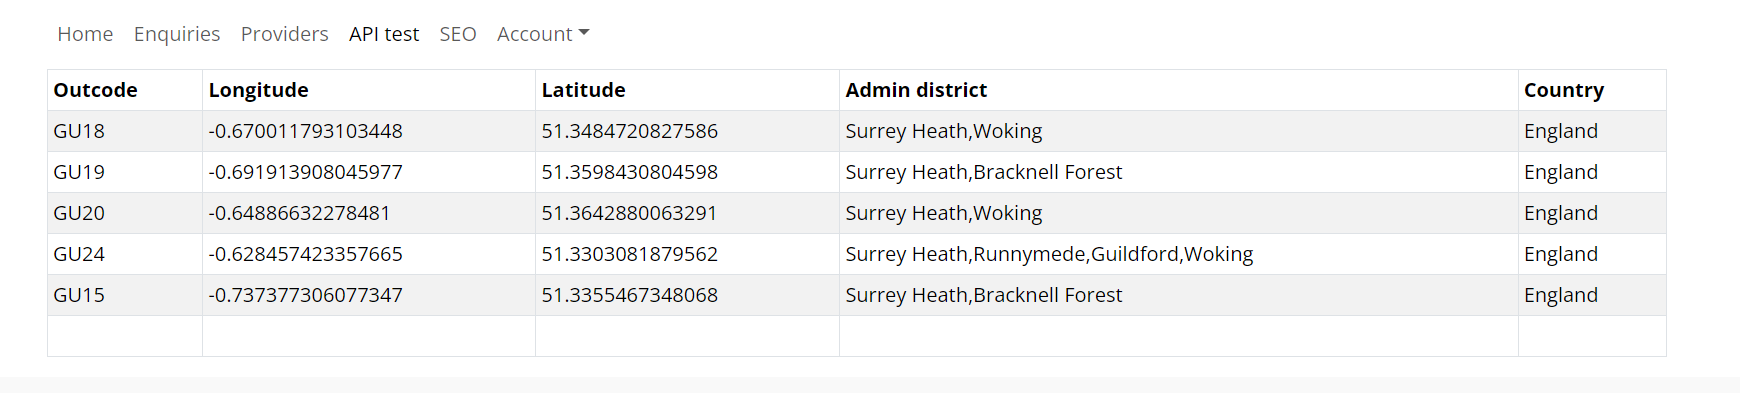The height and width of the screenshot is (393, 1740).
Task: Click latitude value 51.3355467348068
Action: 630,295
